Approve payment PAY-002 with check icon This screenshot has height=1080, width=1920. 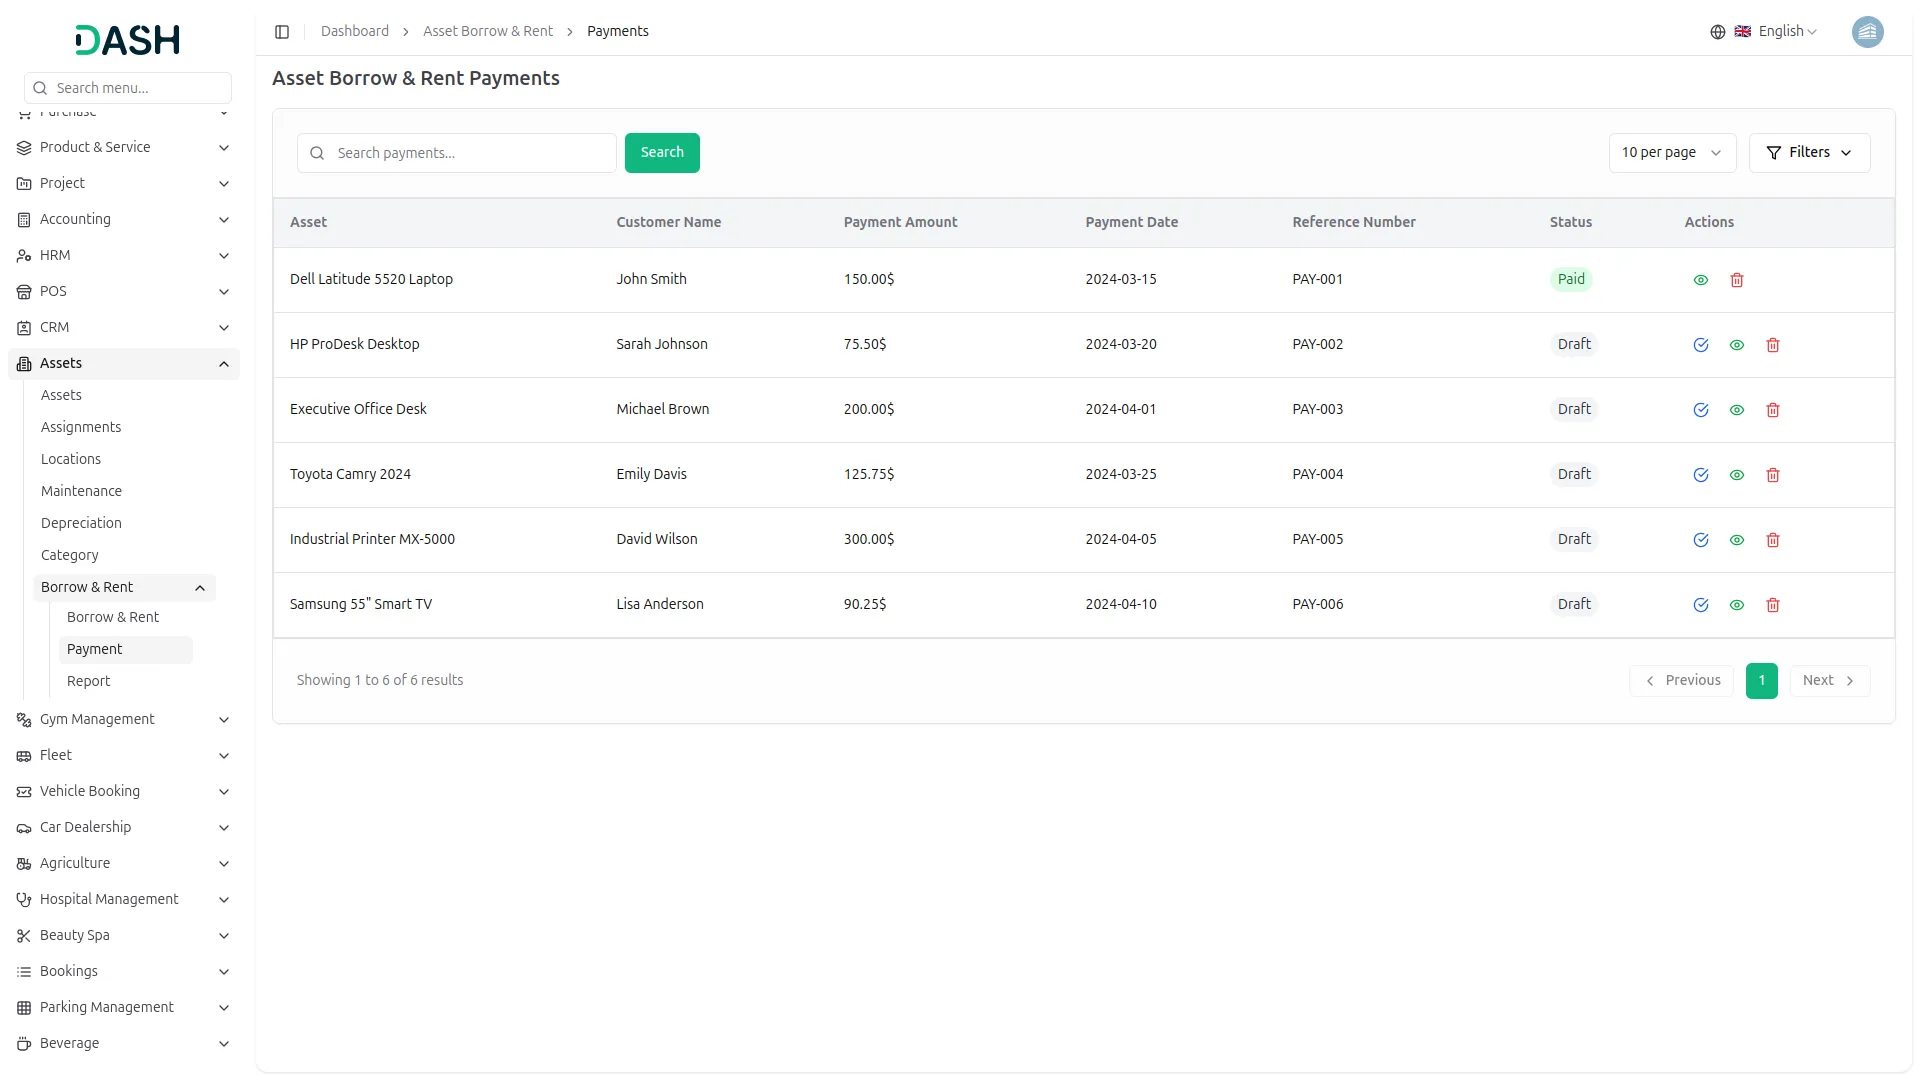pos(1701,345)
